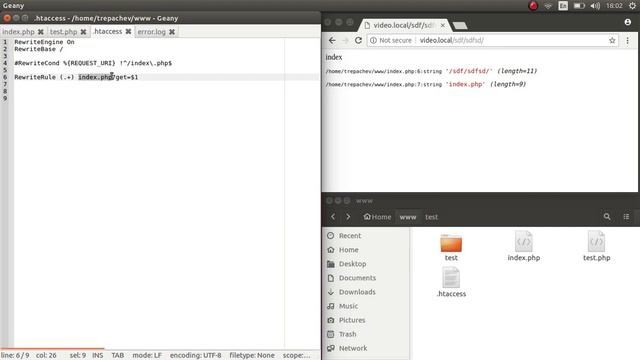Click browser back arrow
640x360 pixels.
(x=332, y=40)
